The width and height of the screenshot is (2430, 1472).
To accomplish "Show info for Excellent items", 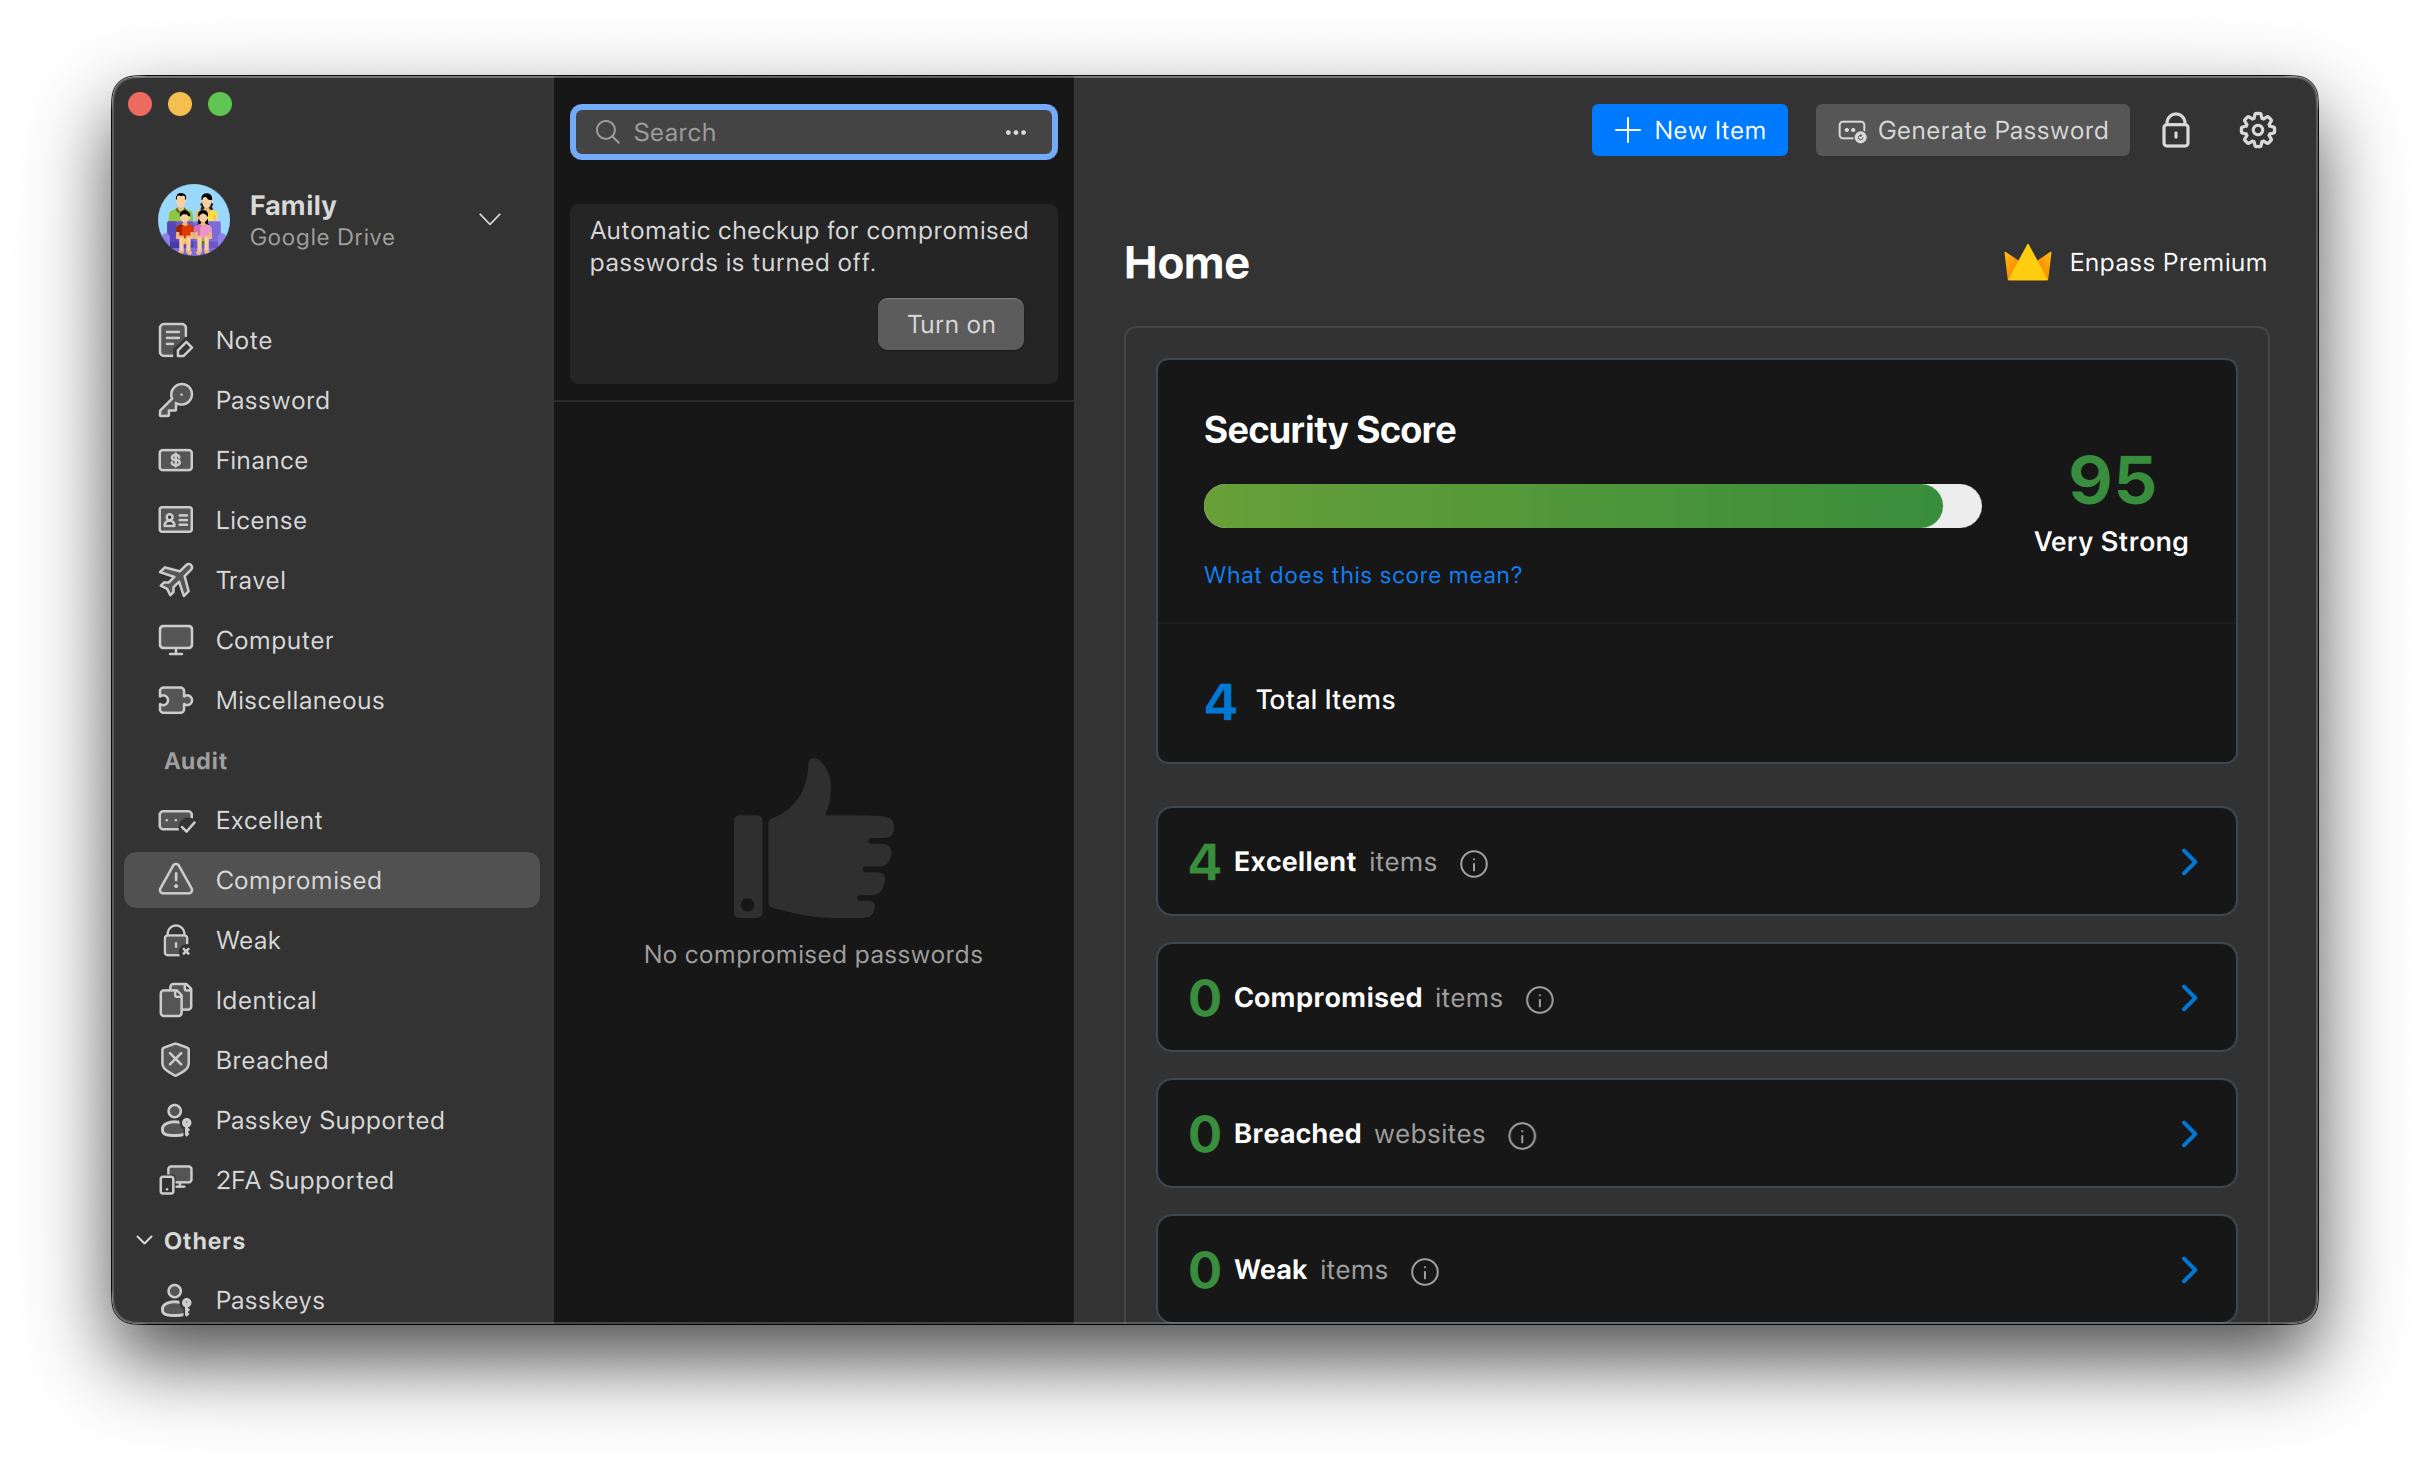I will 1473,863.
